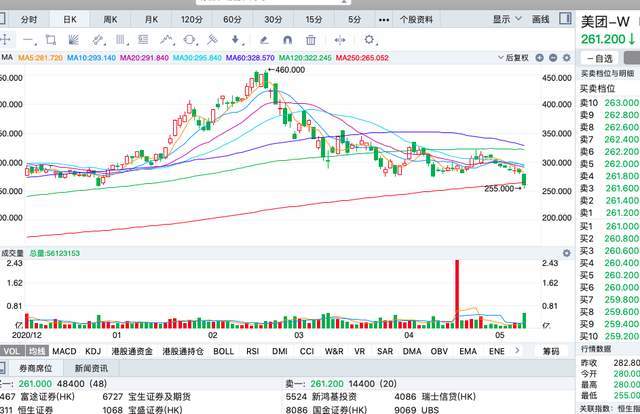
Task: Toggle the right sidebar layout icon
Action: [x=565, y=18]
